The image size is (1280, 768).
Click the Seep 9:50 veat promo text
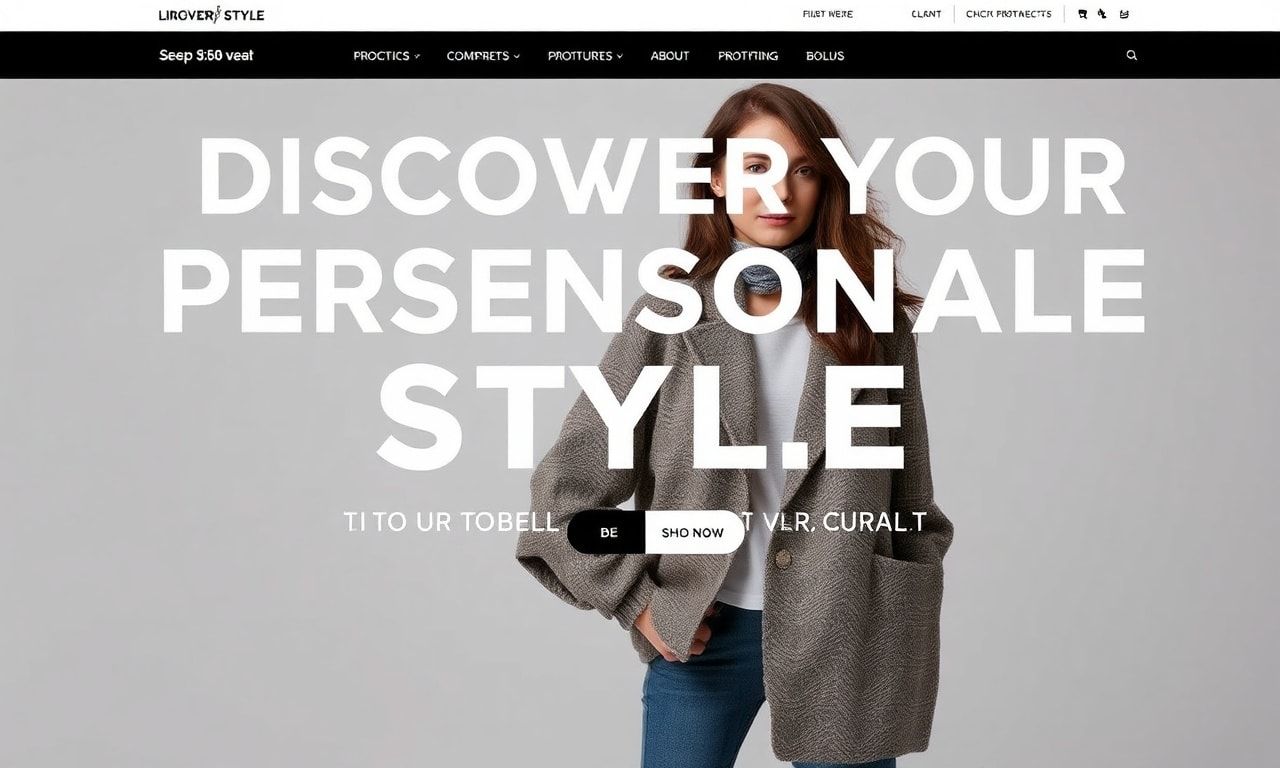[206, 56]
